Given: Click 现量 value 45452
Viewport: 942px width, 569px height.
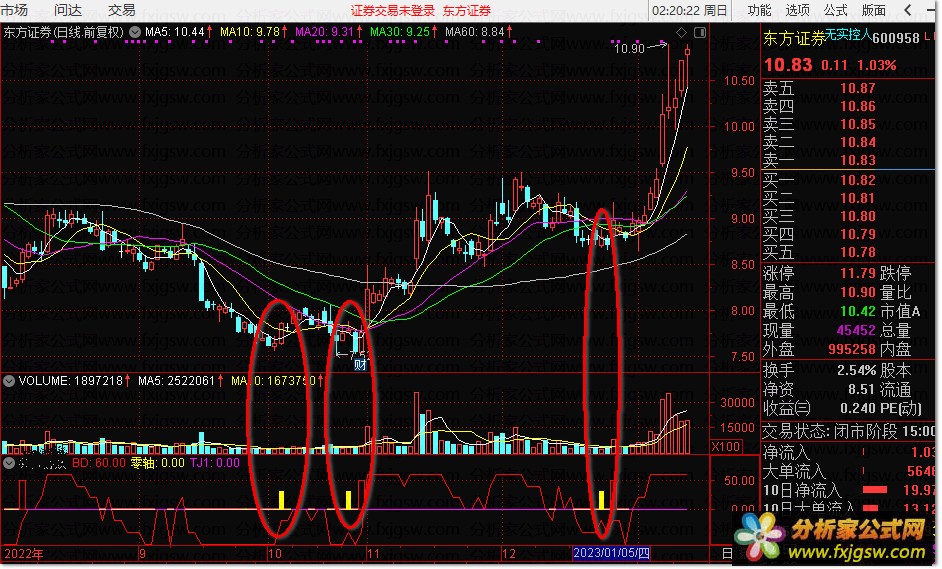Looking at the screenshot, I should pyautogui.click(x=855, y=330).
